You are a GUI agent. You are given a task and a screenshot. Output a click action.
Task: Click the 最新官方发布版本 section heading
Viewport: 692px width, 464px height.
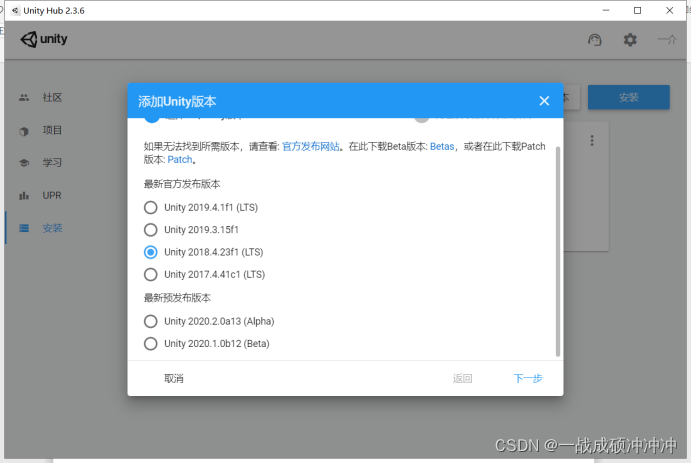[182, 184]
